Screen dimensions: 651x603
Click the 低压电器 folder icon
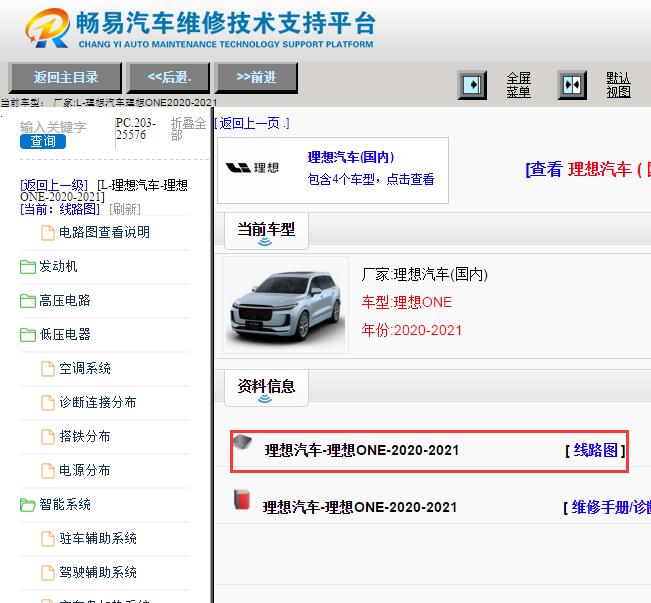pyautogui.click(x=27, y=335)
